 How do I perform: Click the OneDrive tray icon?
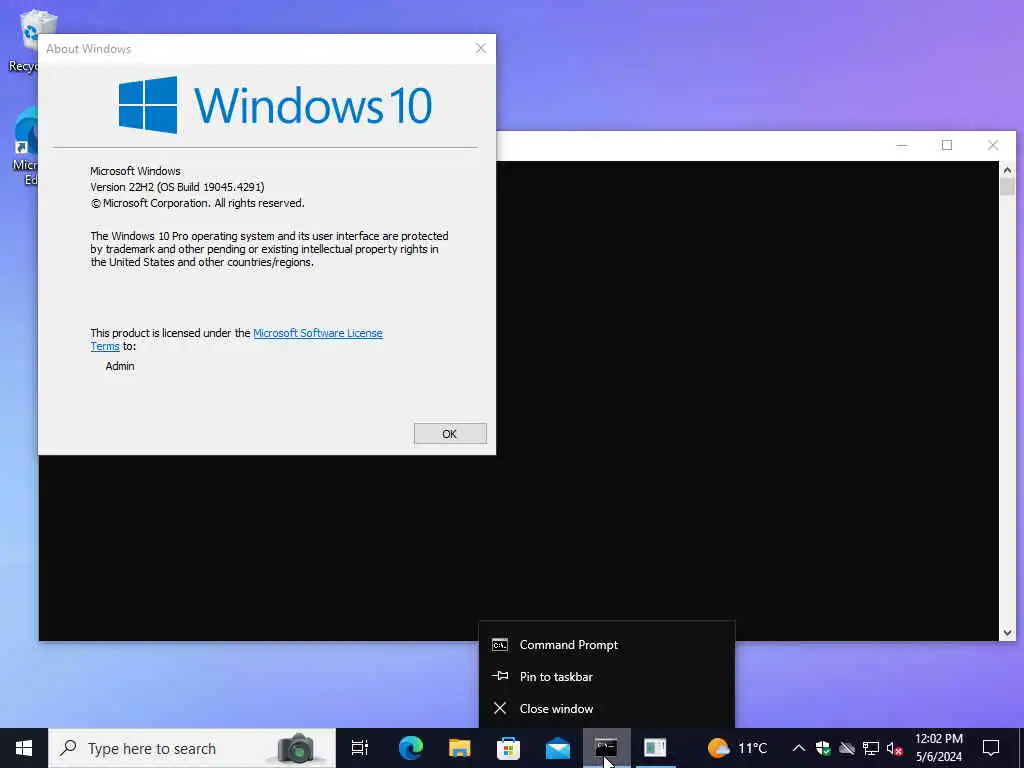tap(847, 748)
